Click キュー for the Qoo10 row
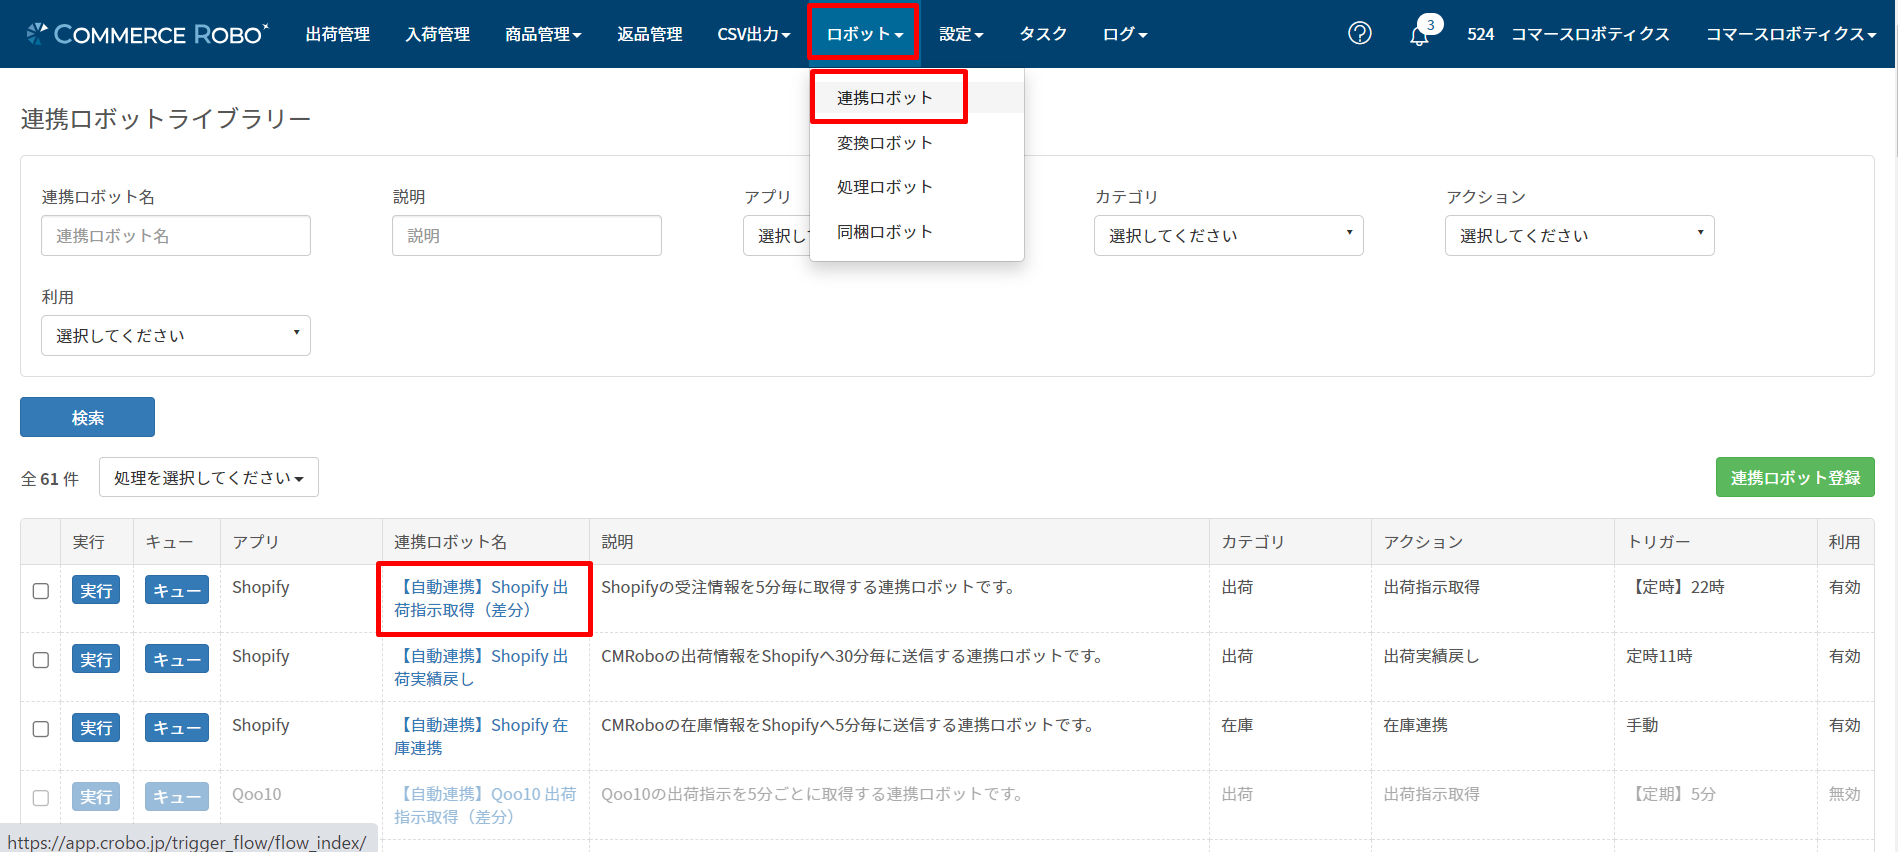This screenshot has width=1898, height=852. (177, 797)
